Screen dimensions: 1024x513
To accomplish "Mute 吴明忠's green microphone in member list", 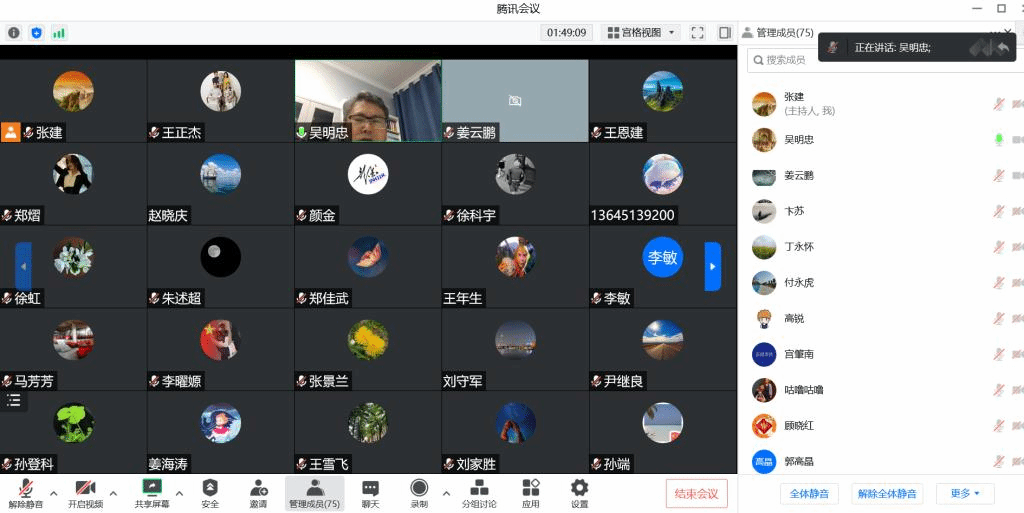I will [997, 140].
